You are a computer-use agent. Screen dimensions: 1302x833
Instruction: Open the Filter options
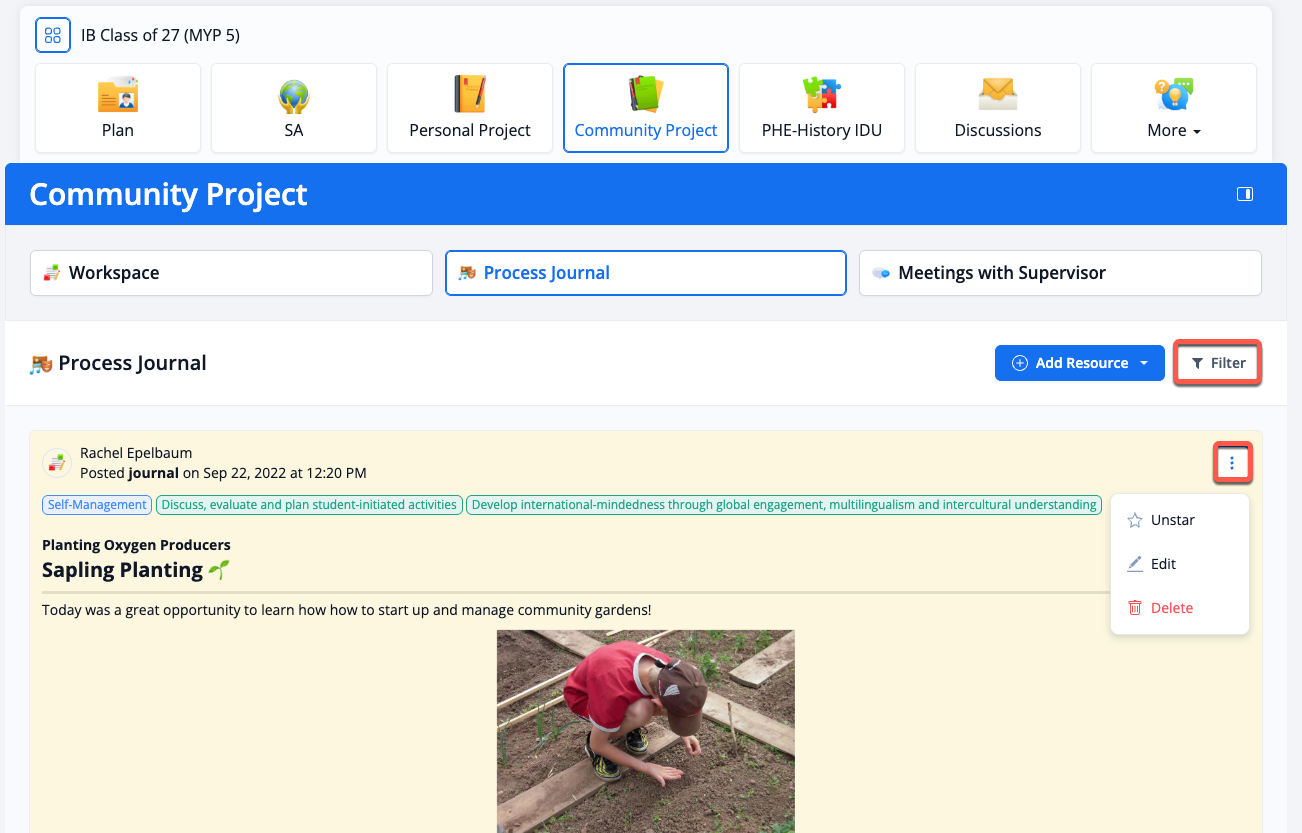[x=1218, y=363]
